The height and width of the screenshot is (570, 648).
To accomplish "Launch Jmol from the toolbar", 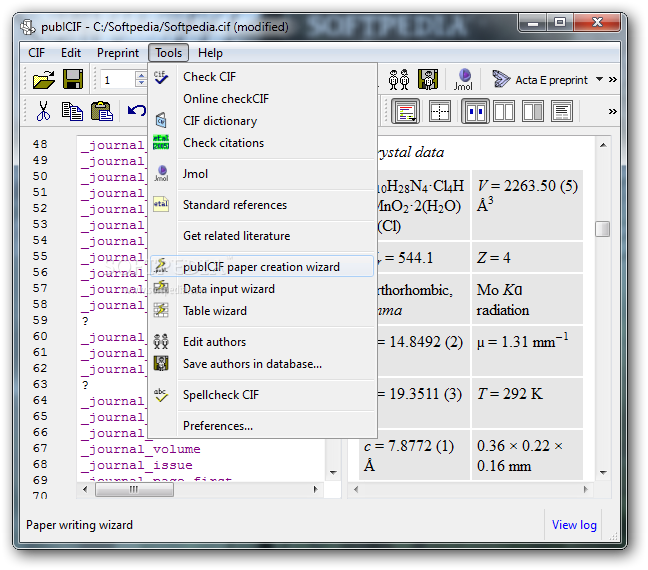I will (463, 79).
